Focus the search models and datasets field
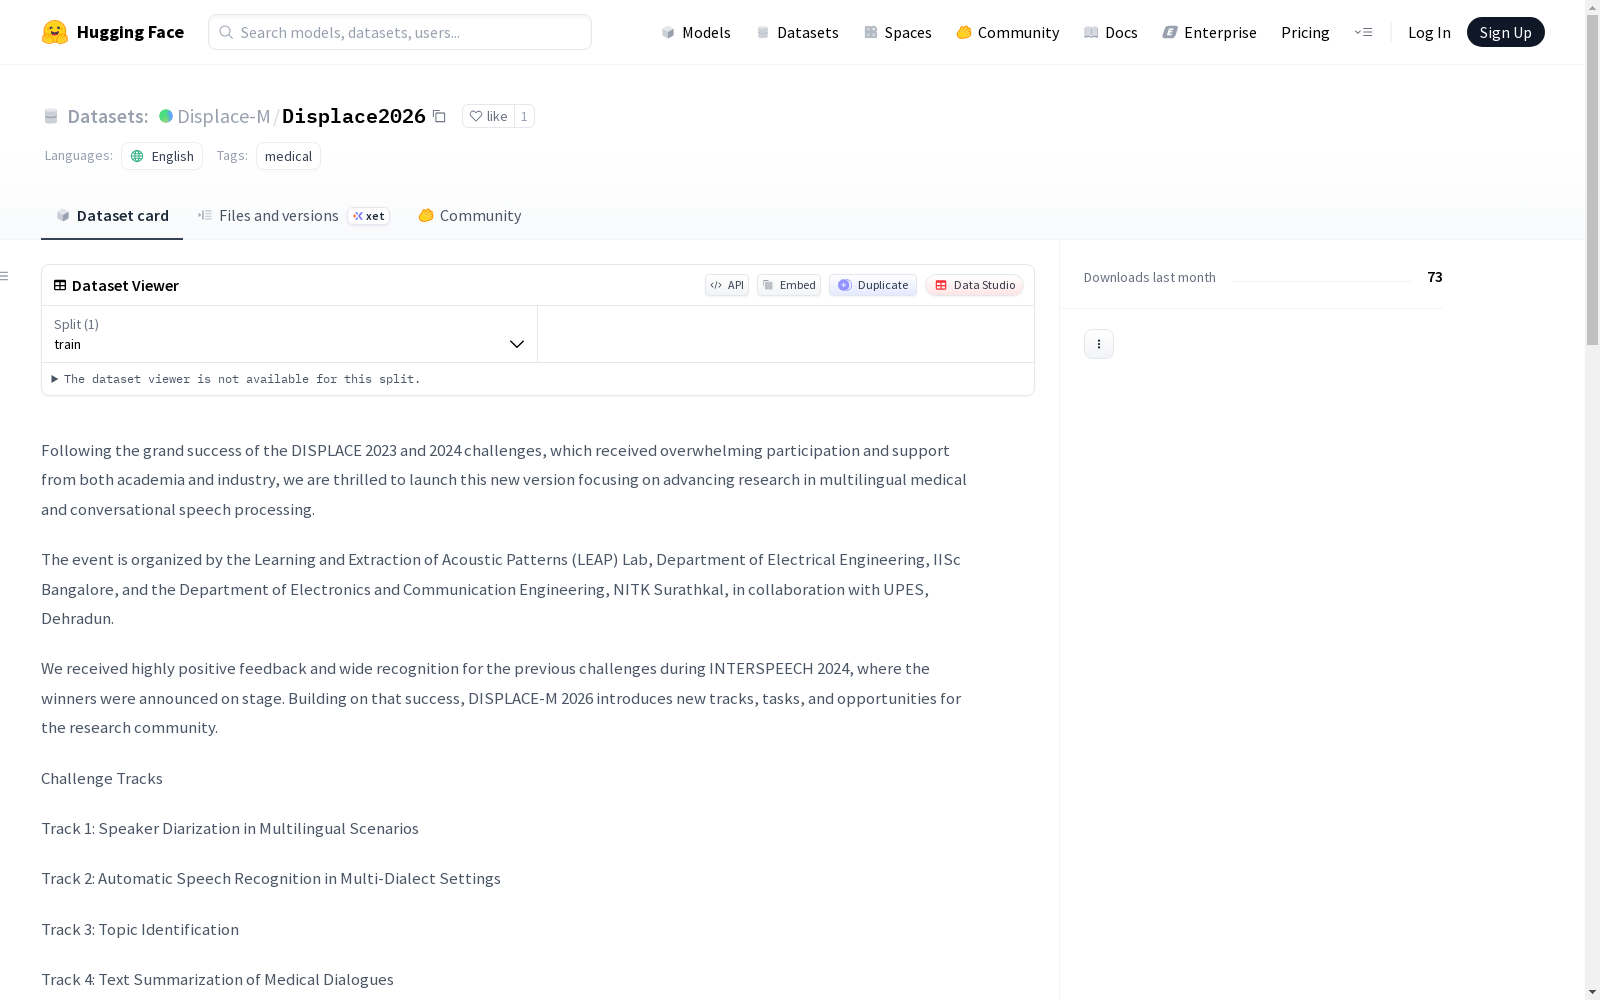Viewport: 1600px width, 1000px height. (x=400, y=32)
